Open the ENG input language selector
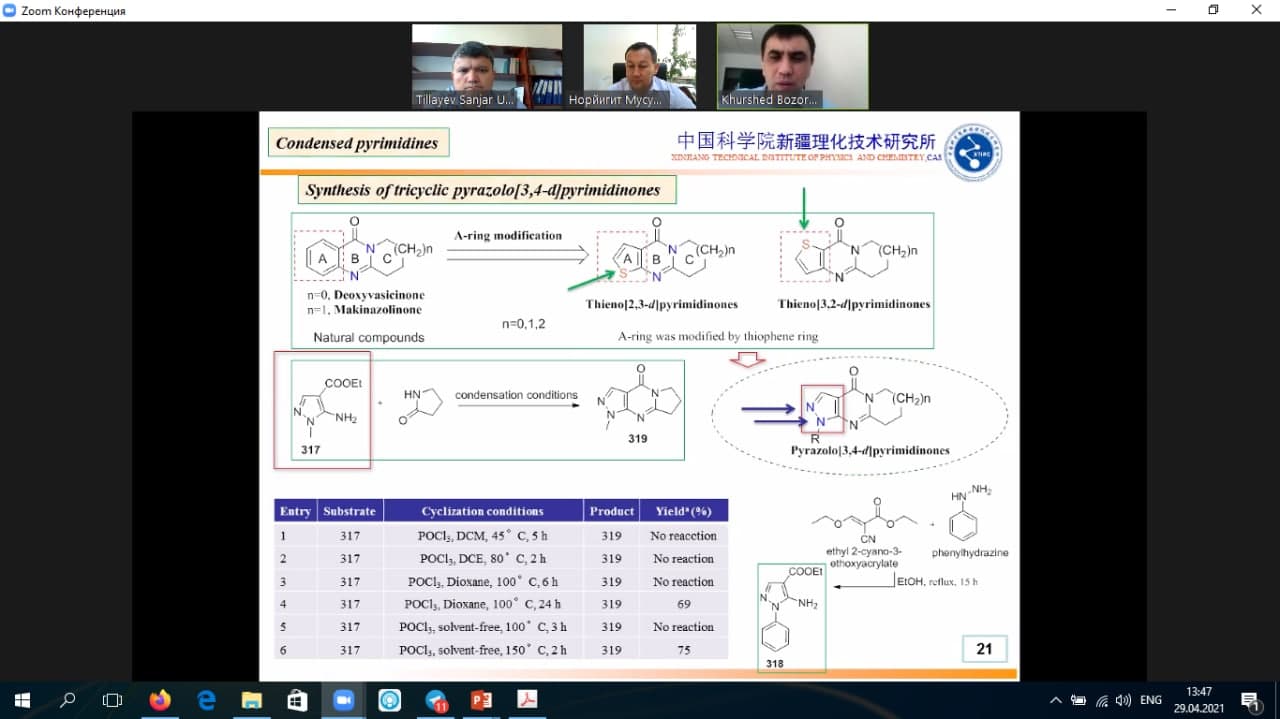 point(1151,700)
